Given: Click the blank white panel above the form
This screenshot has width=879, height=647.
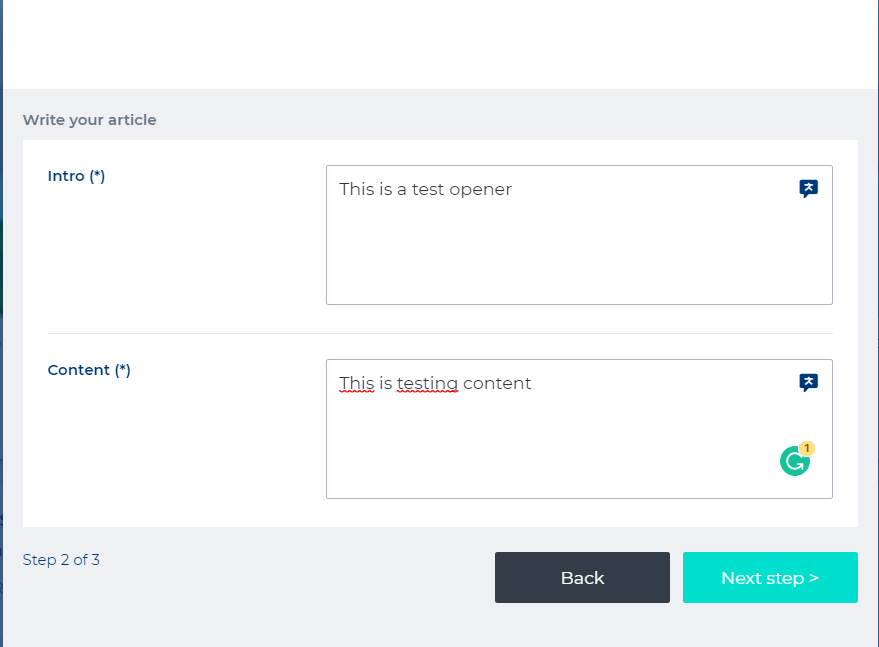Looking at the screenshot, I should (440, 45).
